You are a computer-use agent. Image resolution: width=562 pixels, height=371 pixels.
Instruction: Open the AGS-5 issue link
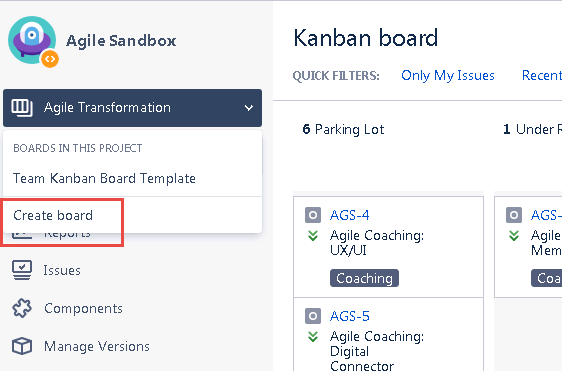coord(349,316)
